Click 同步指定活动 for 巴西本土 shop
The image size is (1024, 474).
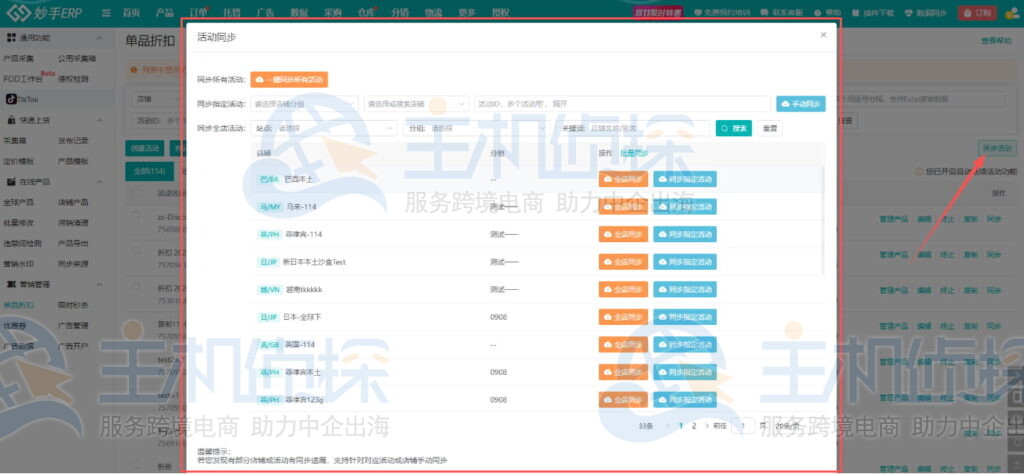coord(684,179)
